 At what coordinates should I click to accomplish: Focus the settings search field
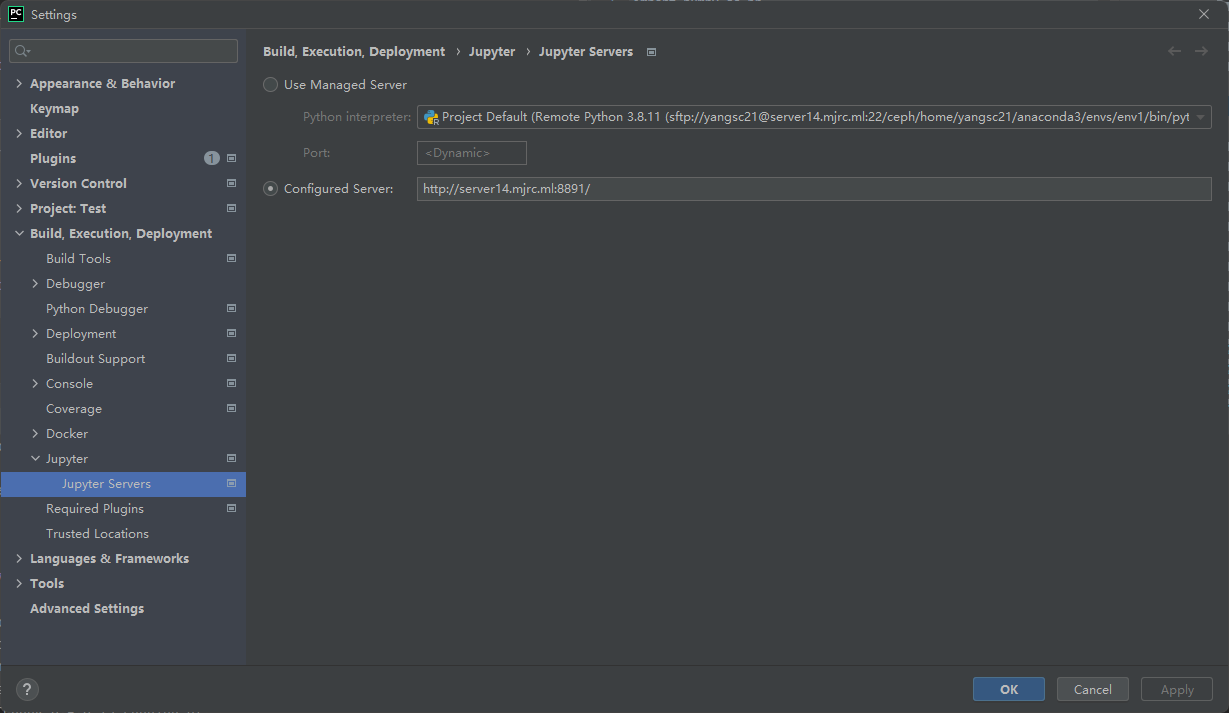pos(124,51)
